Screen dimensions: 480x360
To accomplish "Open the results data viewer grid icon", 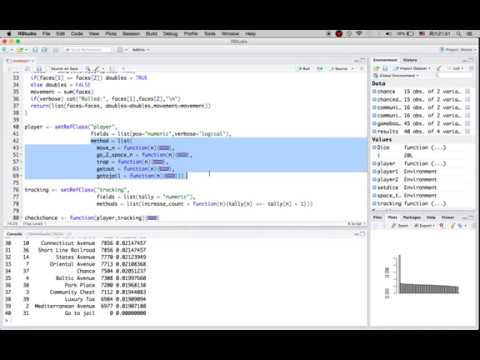I will [468, 131].
